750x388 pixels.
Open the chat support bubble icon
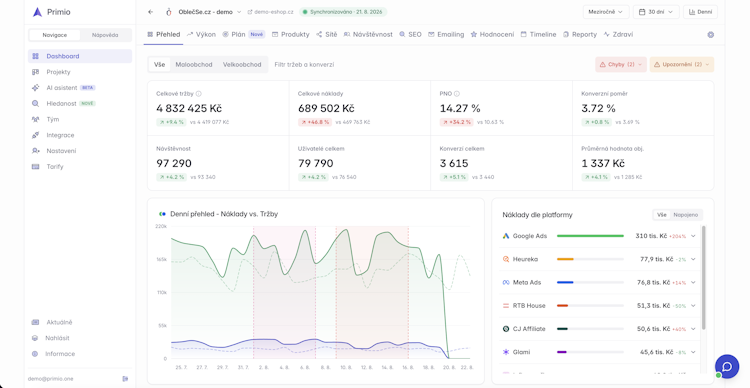click(727, 366)
